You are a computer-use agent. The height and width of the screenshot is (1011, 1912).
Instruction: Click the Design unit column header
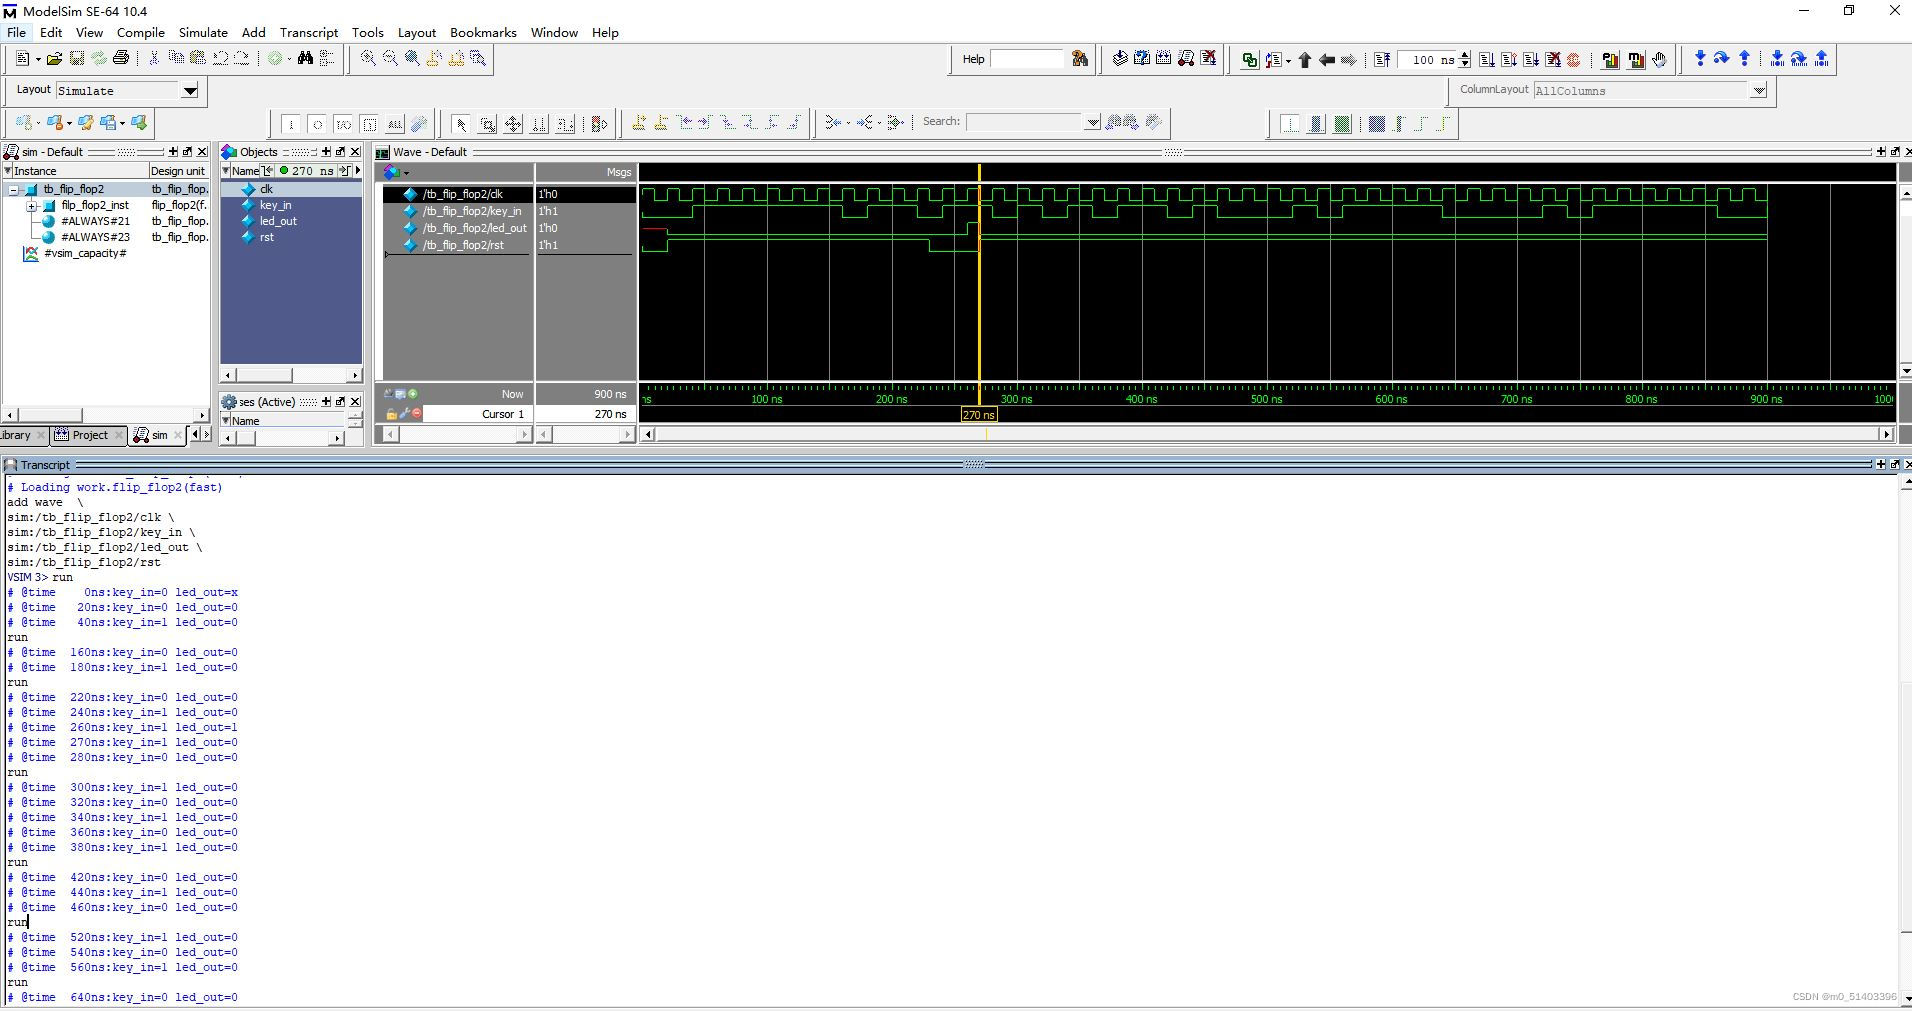tap(178, 171)
